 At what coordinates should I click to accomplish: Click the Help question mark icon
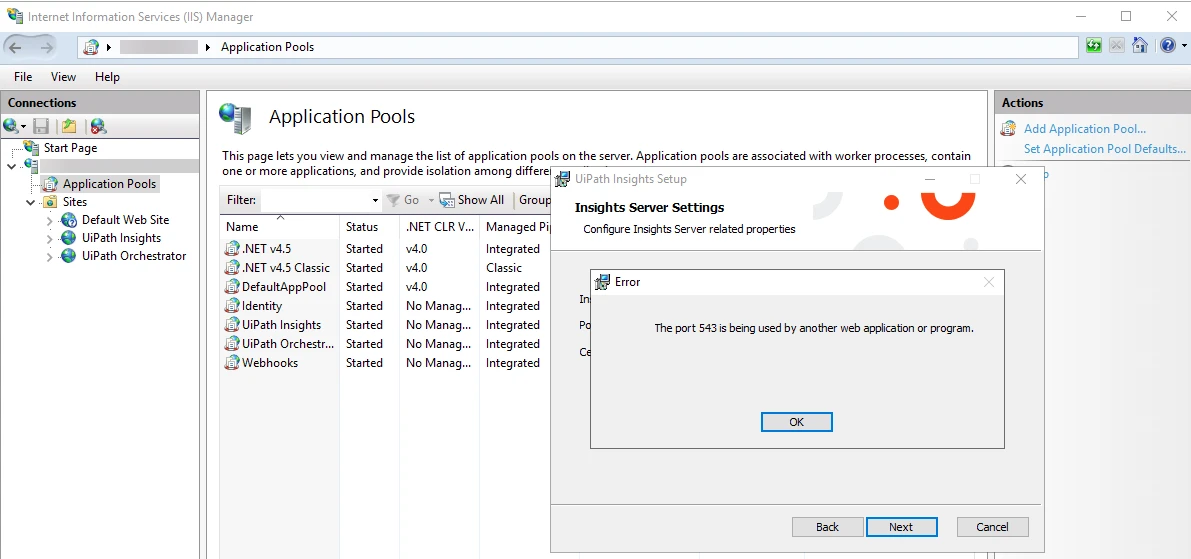[x=1167, y=46]
